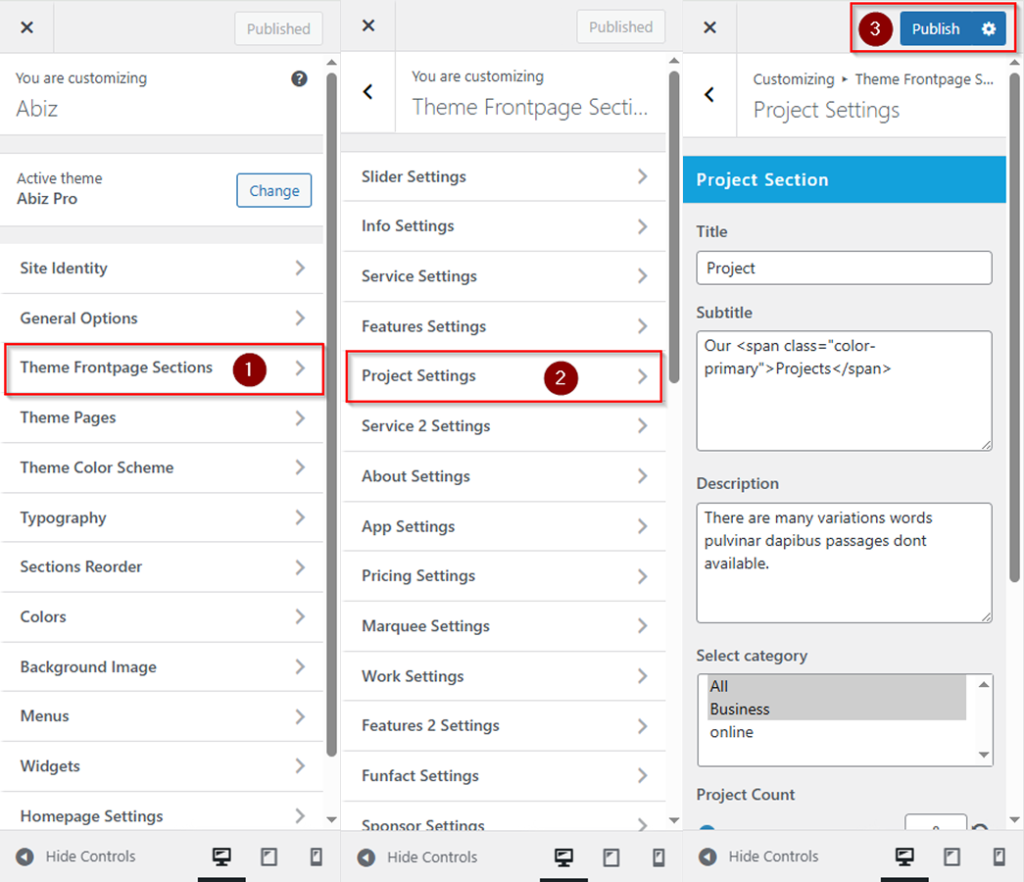Click back arrow beside Theme Frontpage Sections header

[368, 92]
